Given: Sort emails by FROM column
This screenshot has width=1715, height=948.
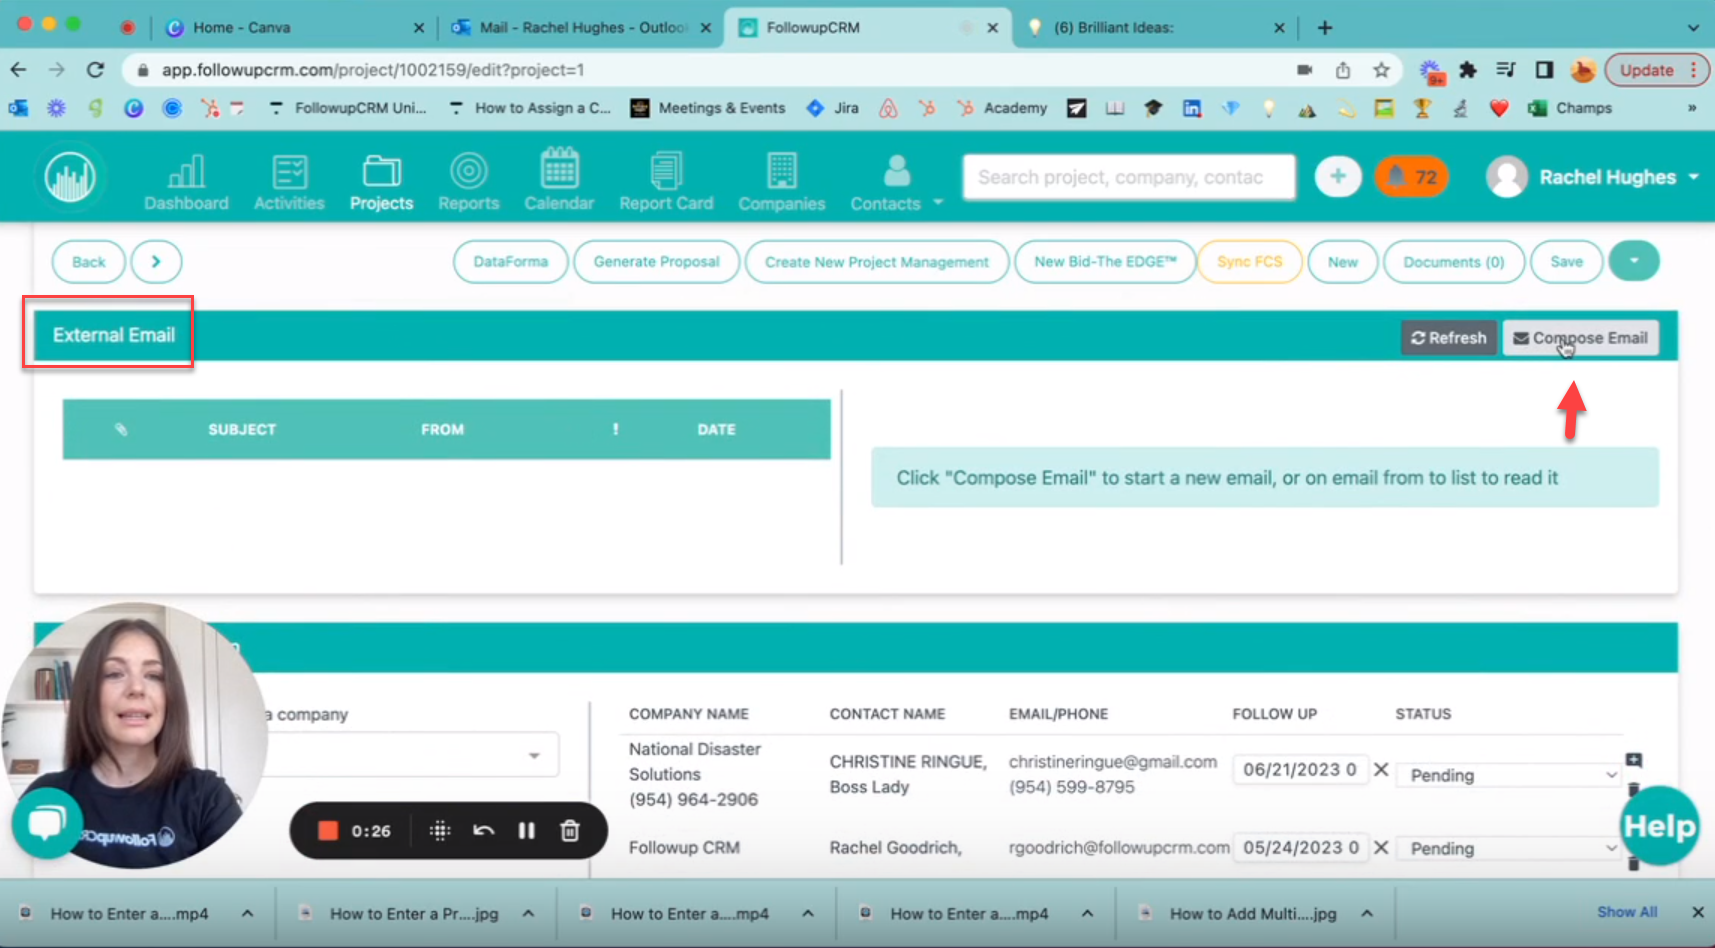Looking at the screenshot, I should coord(442,429).
